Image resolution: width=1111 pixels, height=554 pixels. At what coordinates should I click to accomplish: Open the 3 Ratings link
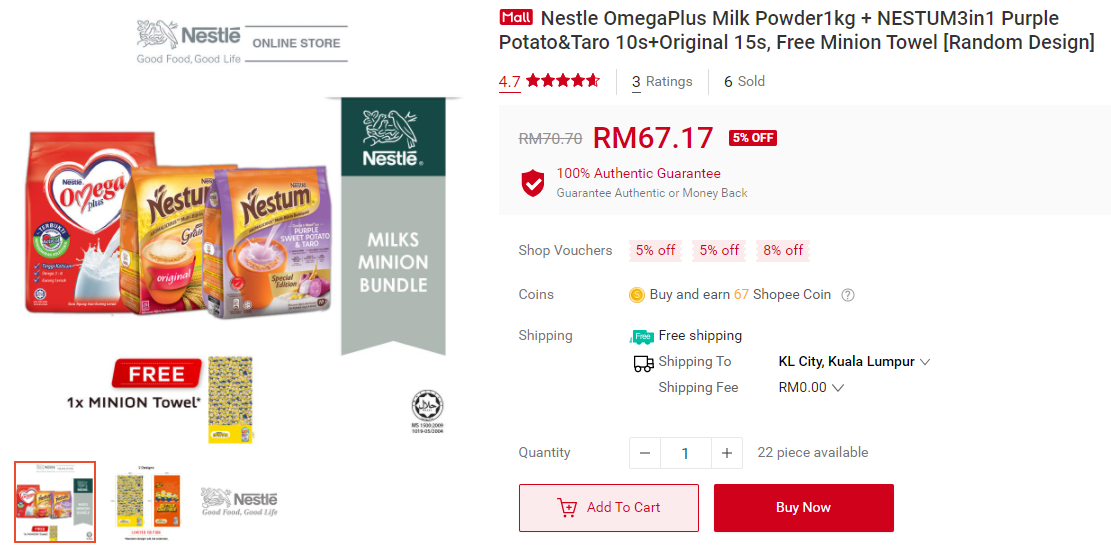coord(662,81)
